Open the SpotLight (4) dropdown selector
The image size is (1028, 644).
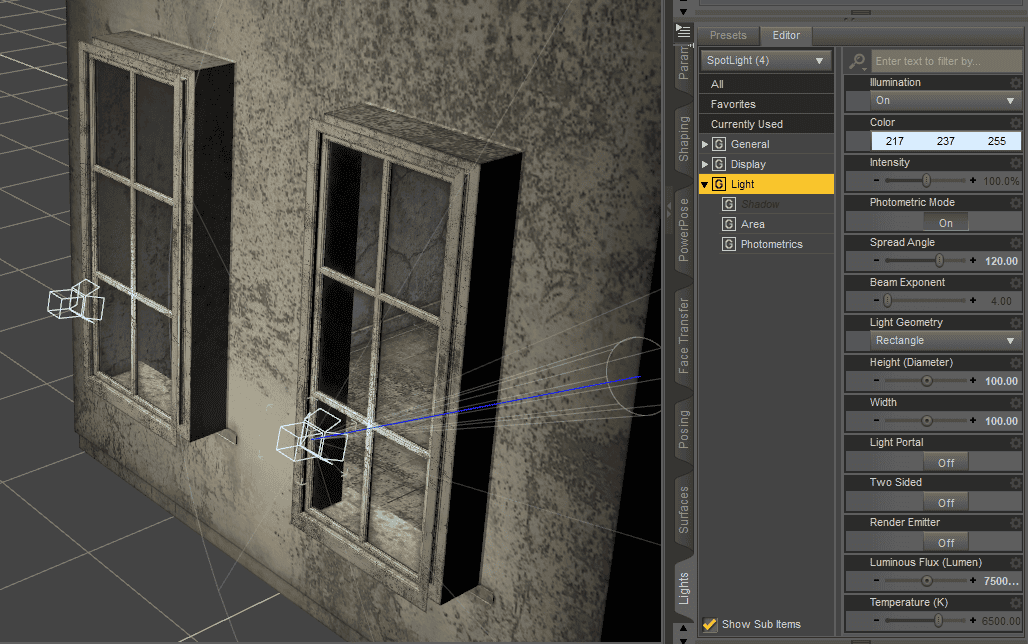765,60
